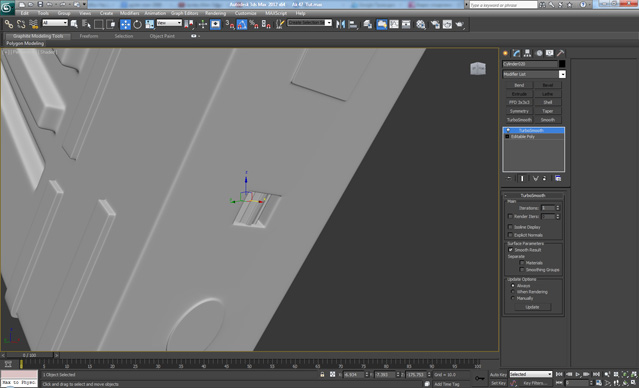Click the Select and Link tool
Image resolution: width=639 pixels, height=388 pixels.
click(x=9, y=24)
